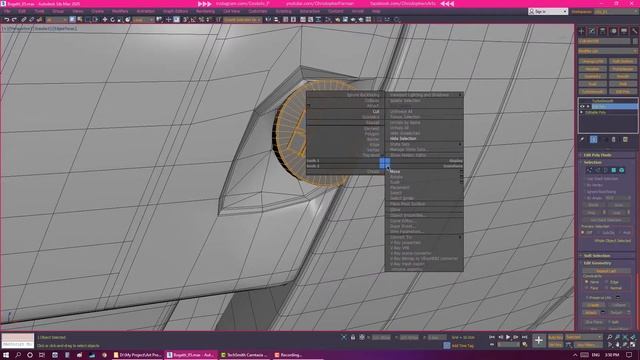Select the Select and Move tool
The width and height of the screenshot is (640, 360).
pyautogui.click(x=105, y=20)
